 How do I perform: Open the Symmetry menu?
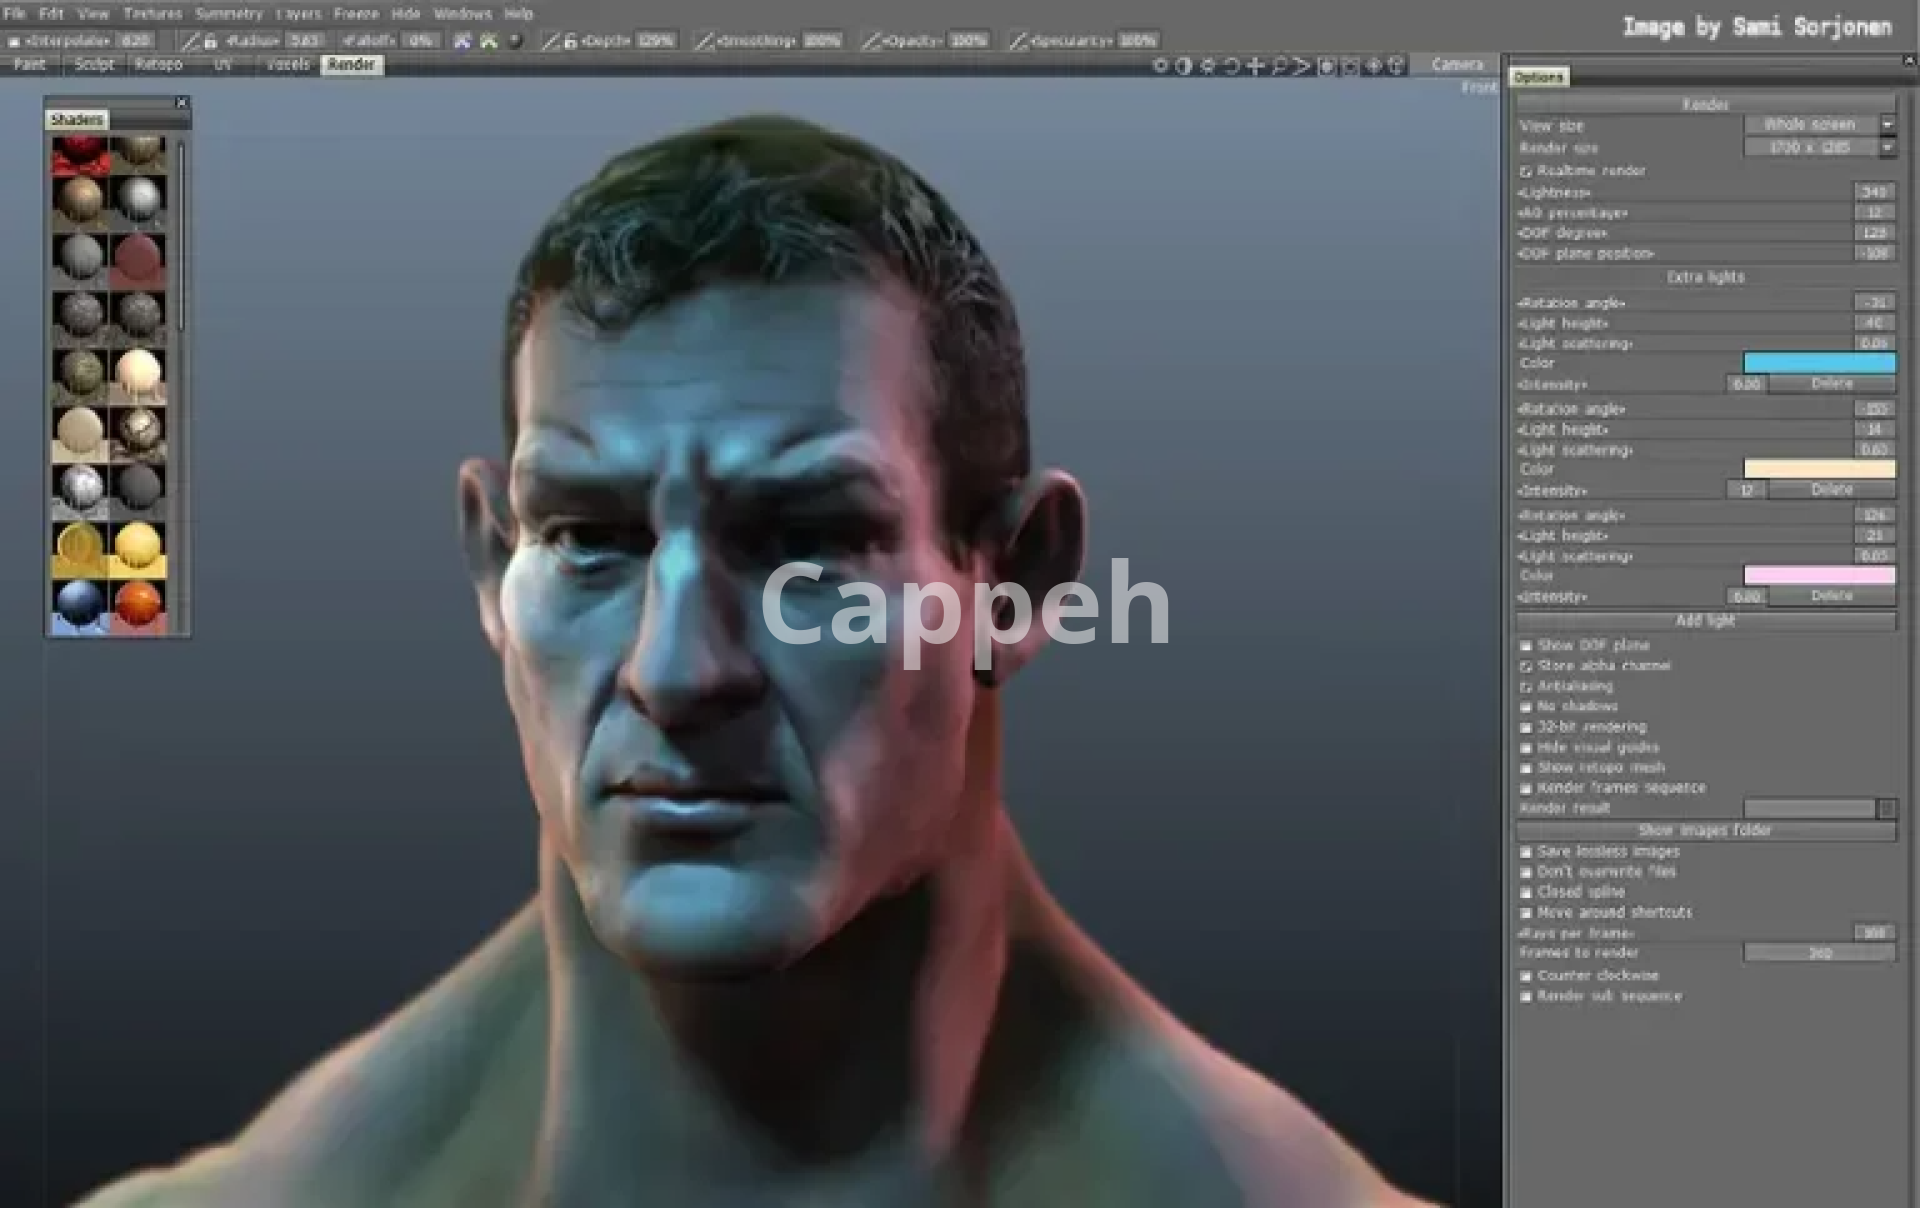click(228, 14)
